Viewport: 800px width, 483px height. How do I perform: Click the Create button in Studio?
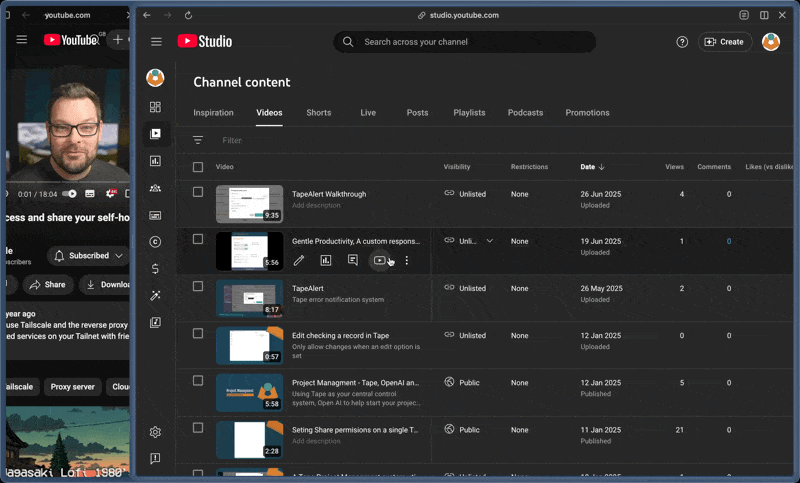click(724, 42)
